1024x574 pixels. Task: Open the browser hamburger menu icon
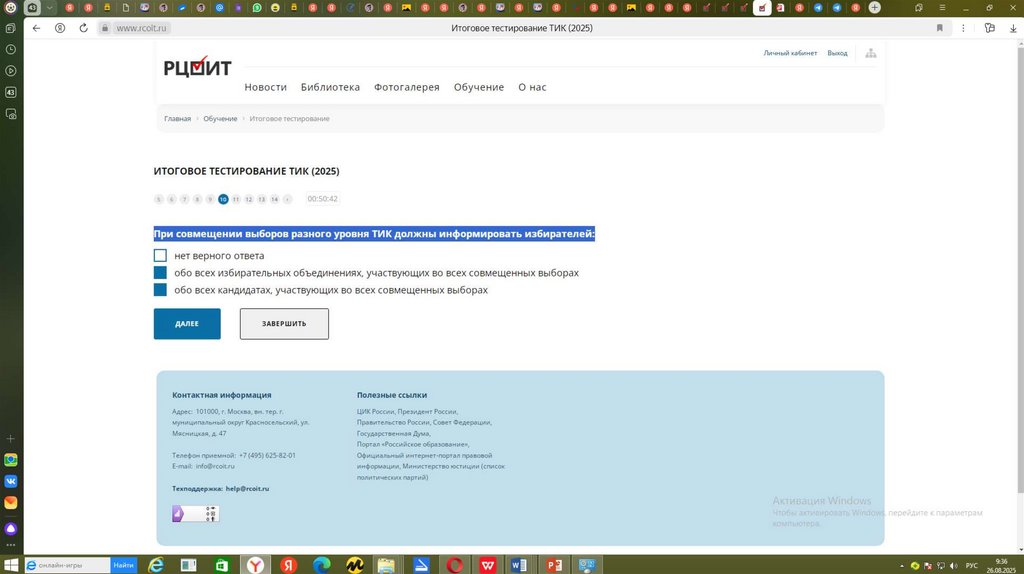(942, 8)
